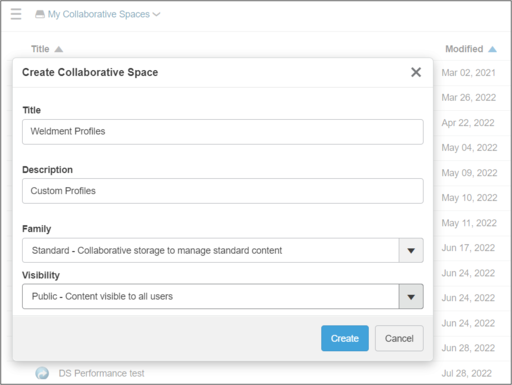The height and width of the screenshot is (385, 512).
Task: Sort by Title column arrow
Action: 59,49
